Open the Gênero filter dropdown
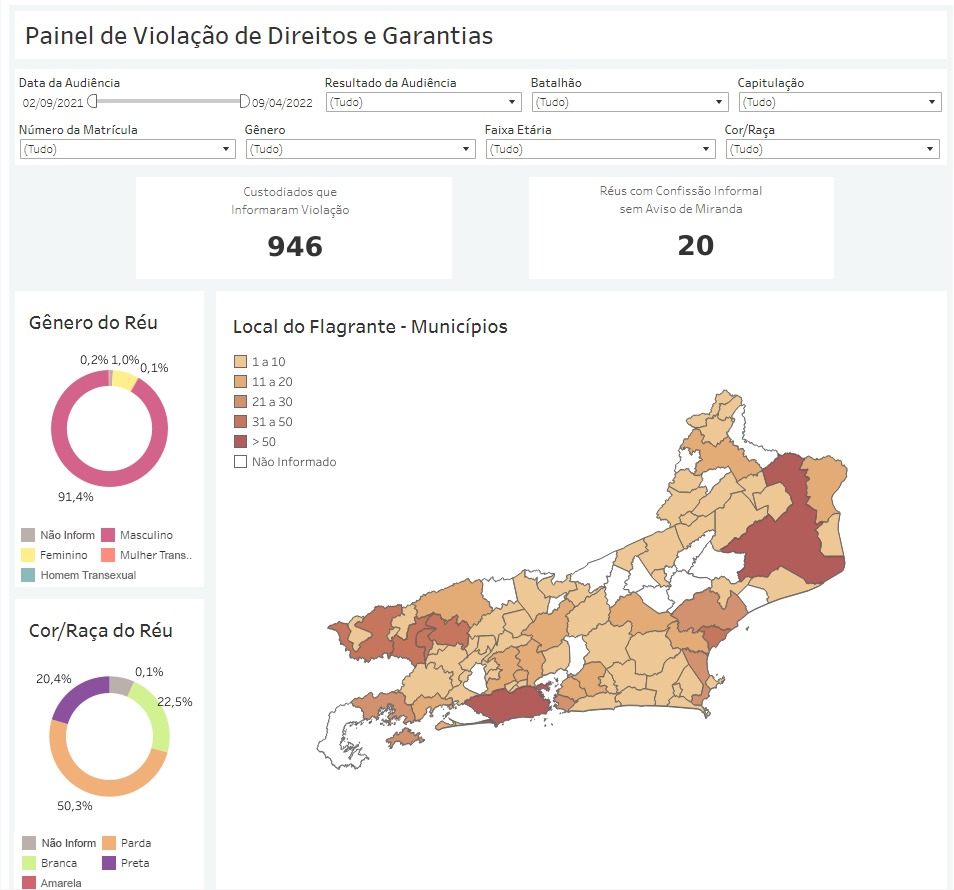 coord(360,149)
